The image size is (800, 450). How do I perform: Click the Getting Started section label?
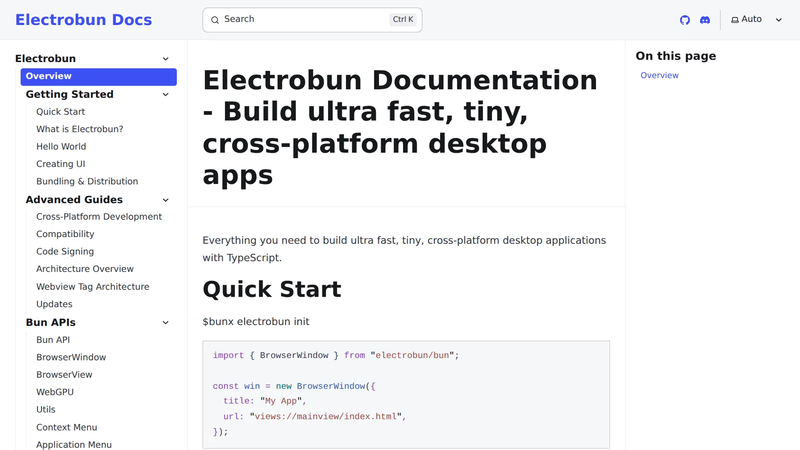[x=69, y=94]
